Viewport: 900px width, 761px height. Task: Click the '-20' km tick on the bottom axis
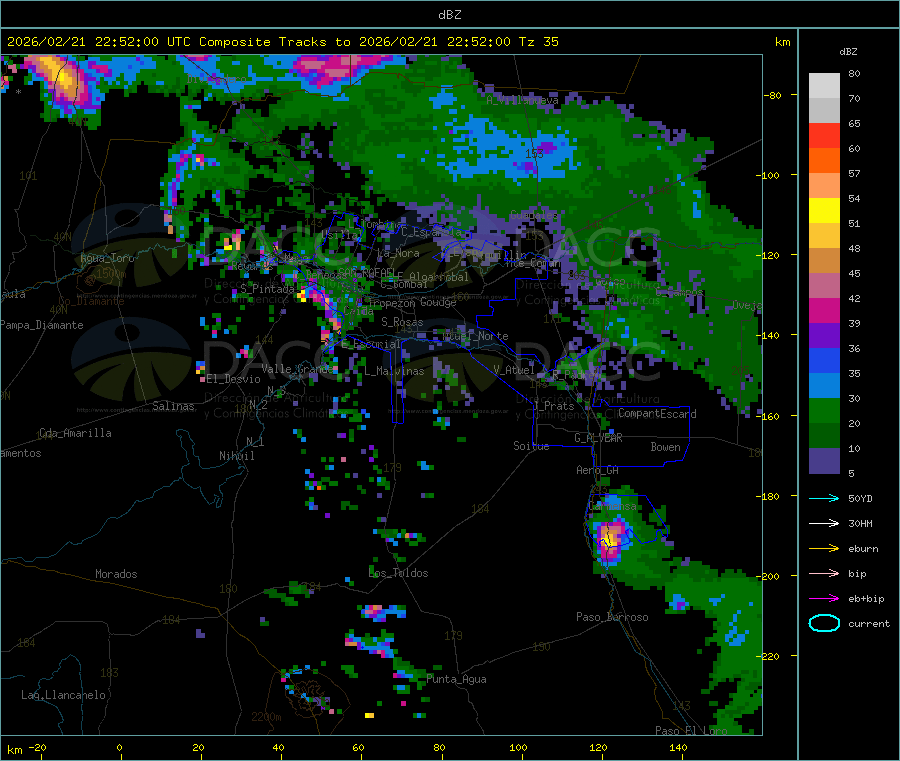tap(37, 747)
